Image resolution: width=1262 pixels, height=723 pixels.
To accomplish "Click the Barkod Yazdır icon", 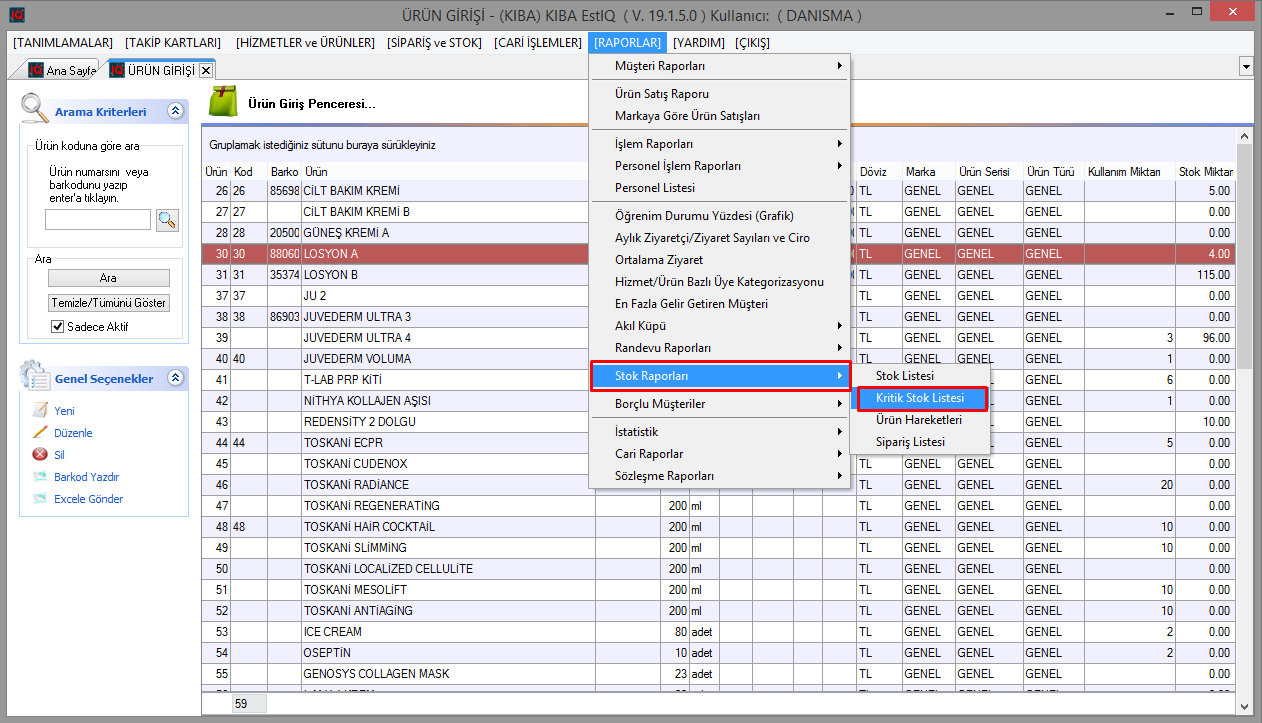I will tap(40, 477).
